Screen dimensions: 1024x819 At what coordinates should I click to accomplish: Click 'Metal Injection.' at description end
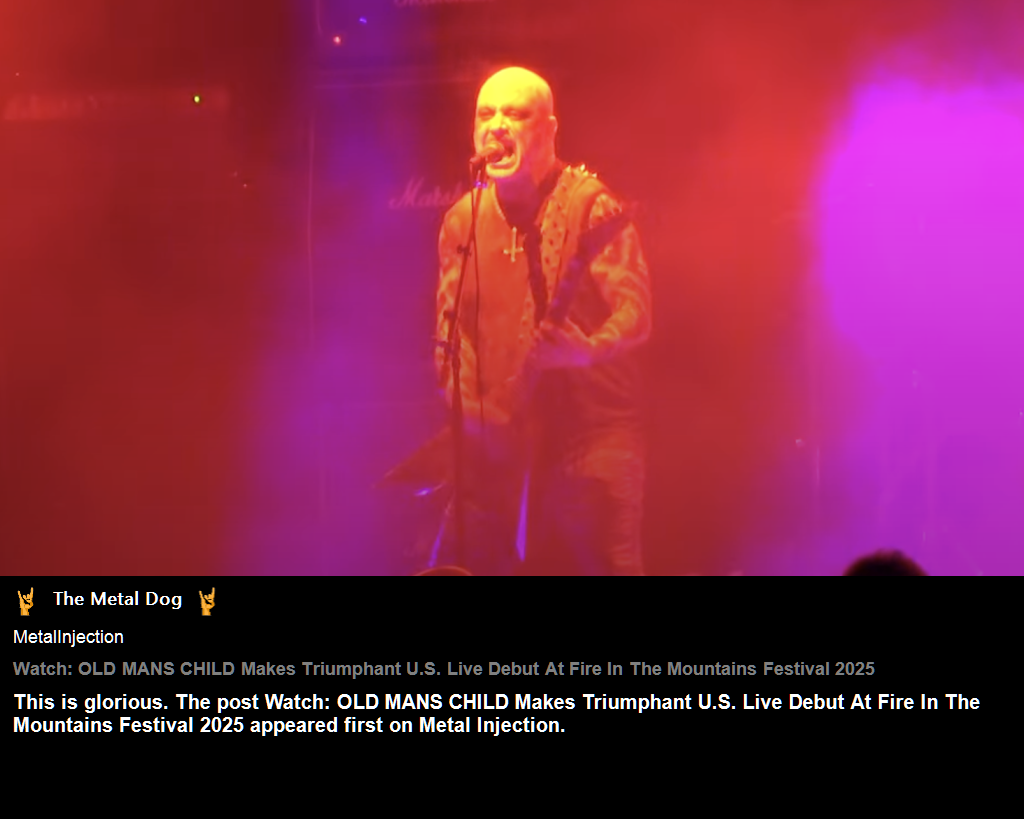point(492,725)
